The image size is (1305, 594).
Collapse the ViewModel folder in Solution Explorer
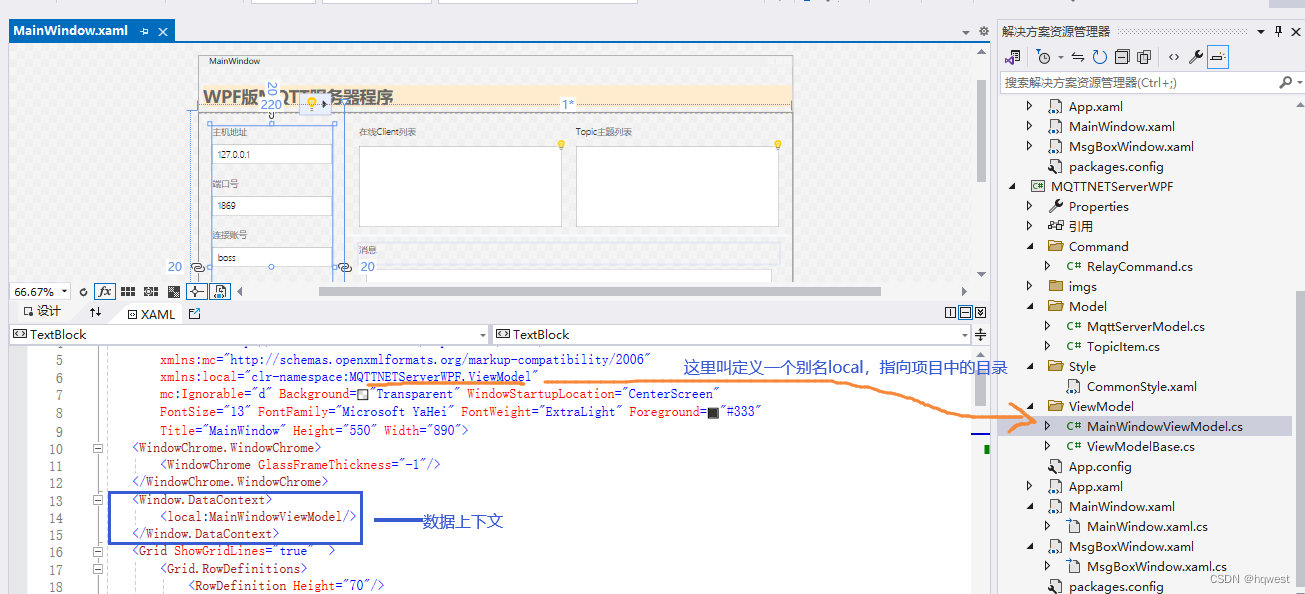(1030, 406)
